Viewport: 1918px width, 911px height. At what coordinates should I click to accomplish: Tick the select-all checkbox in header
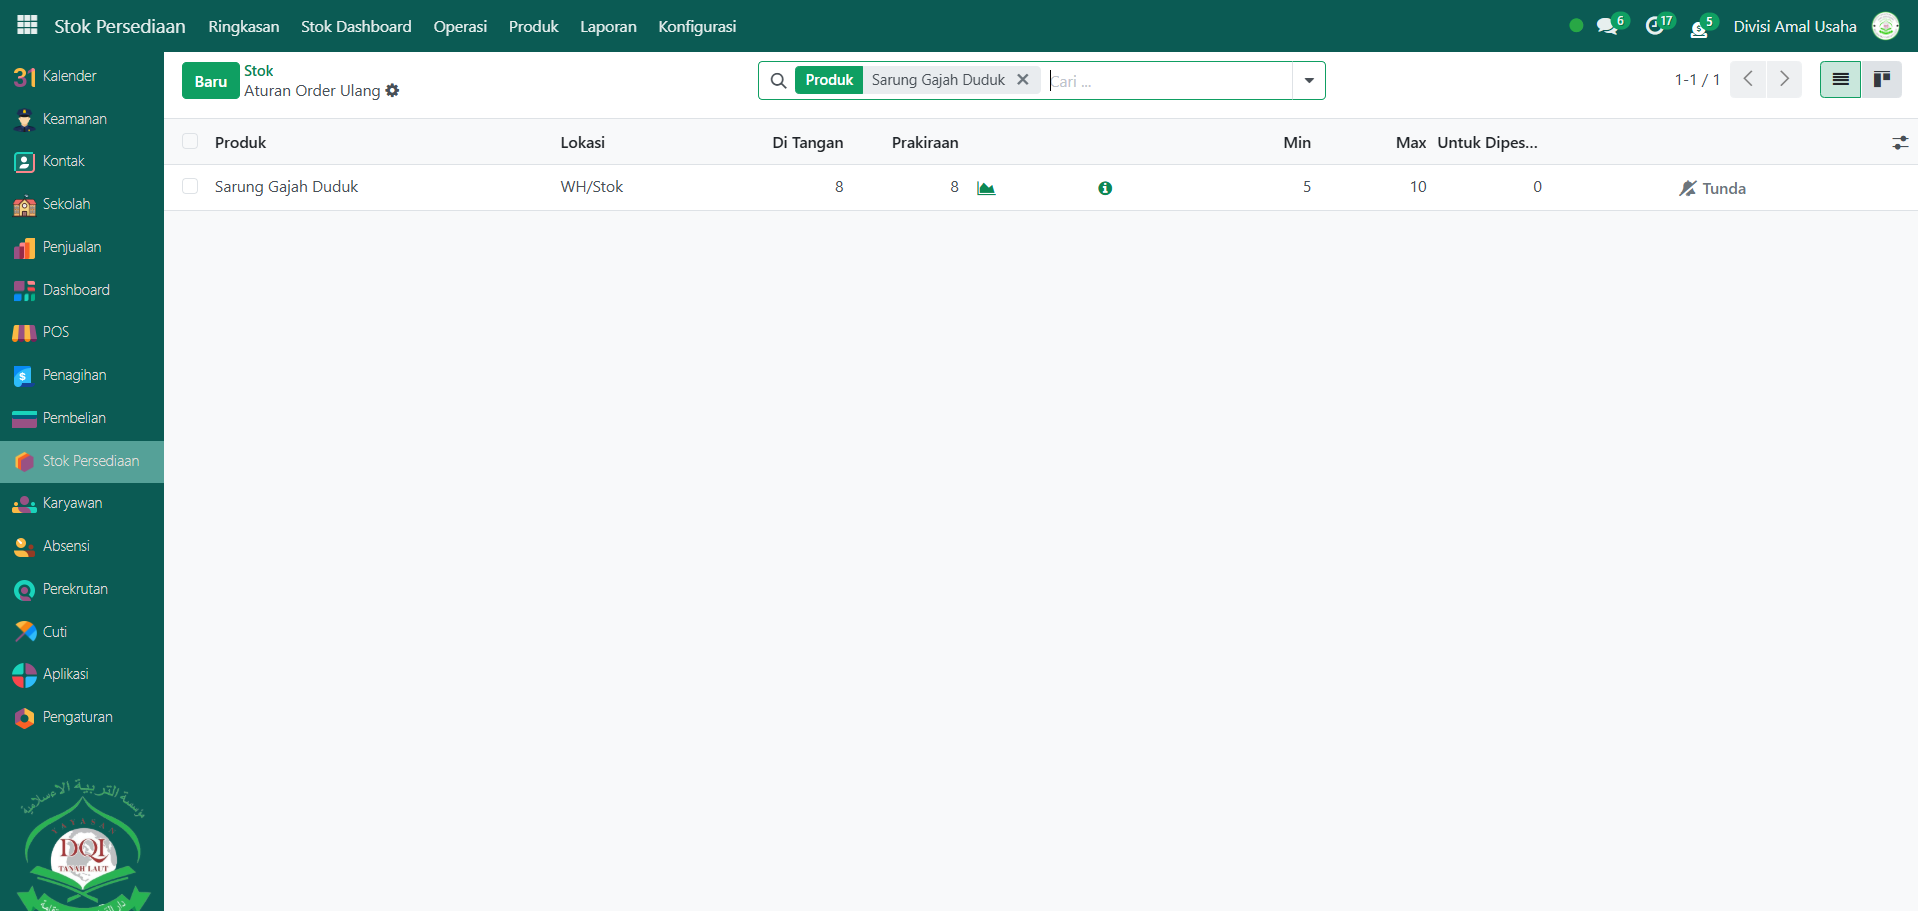coord(190,142)
